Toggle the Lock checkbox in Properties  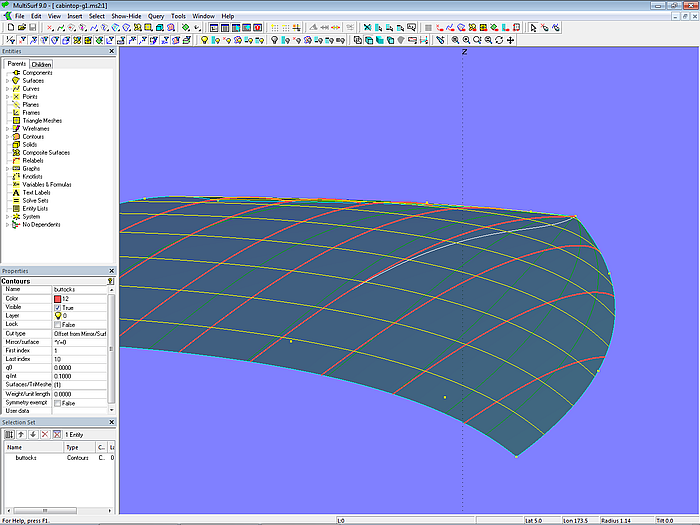click(58, 324)
